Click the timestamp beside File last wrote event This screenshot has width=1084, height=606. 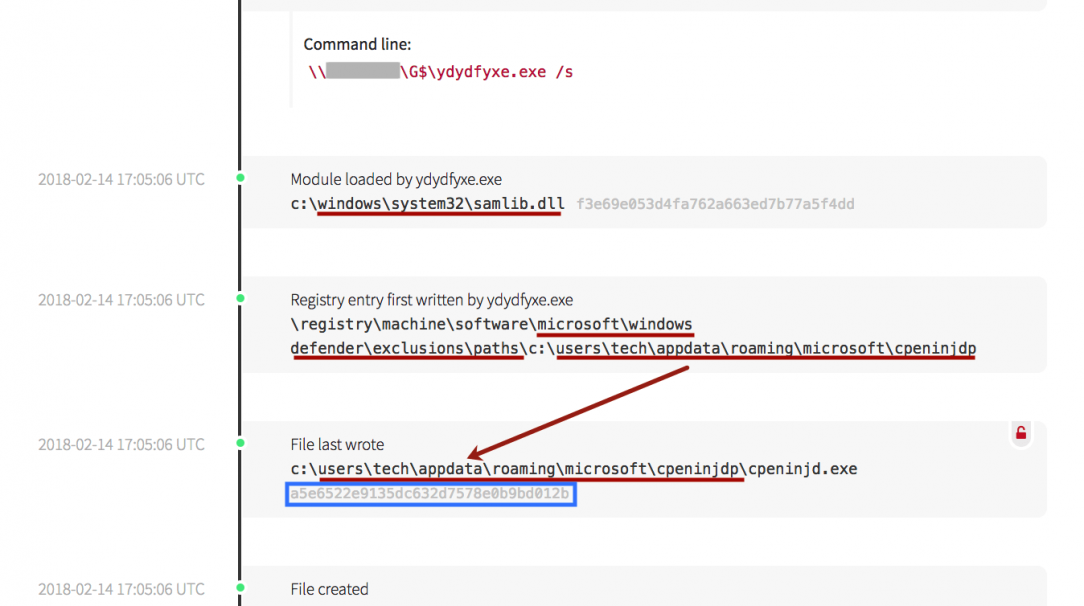[121, 445]
